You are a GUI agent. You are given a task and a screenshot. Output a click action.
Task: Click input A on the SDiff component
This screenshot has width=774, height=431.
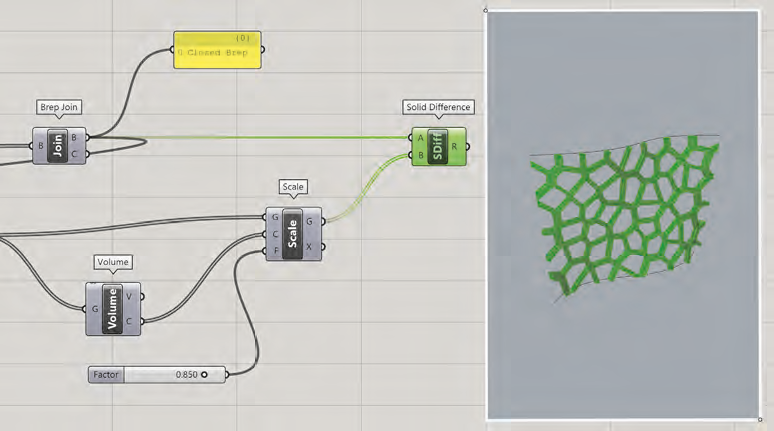420,138
